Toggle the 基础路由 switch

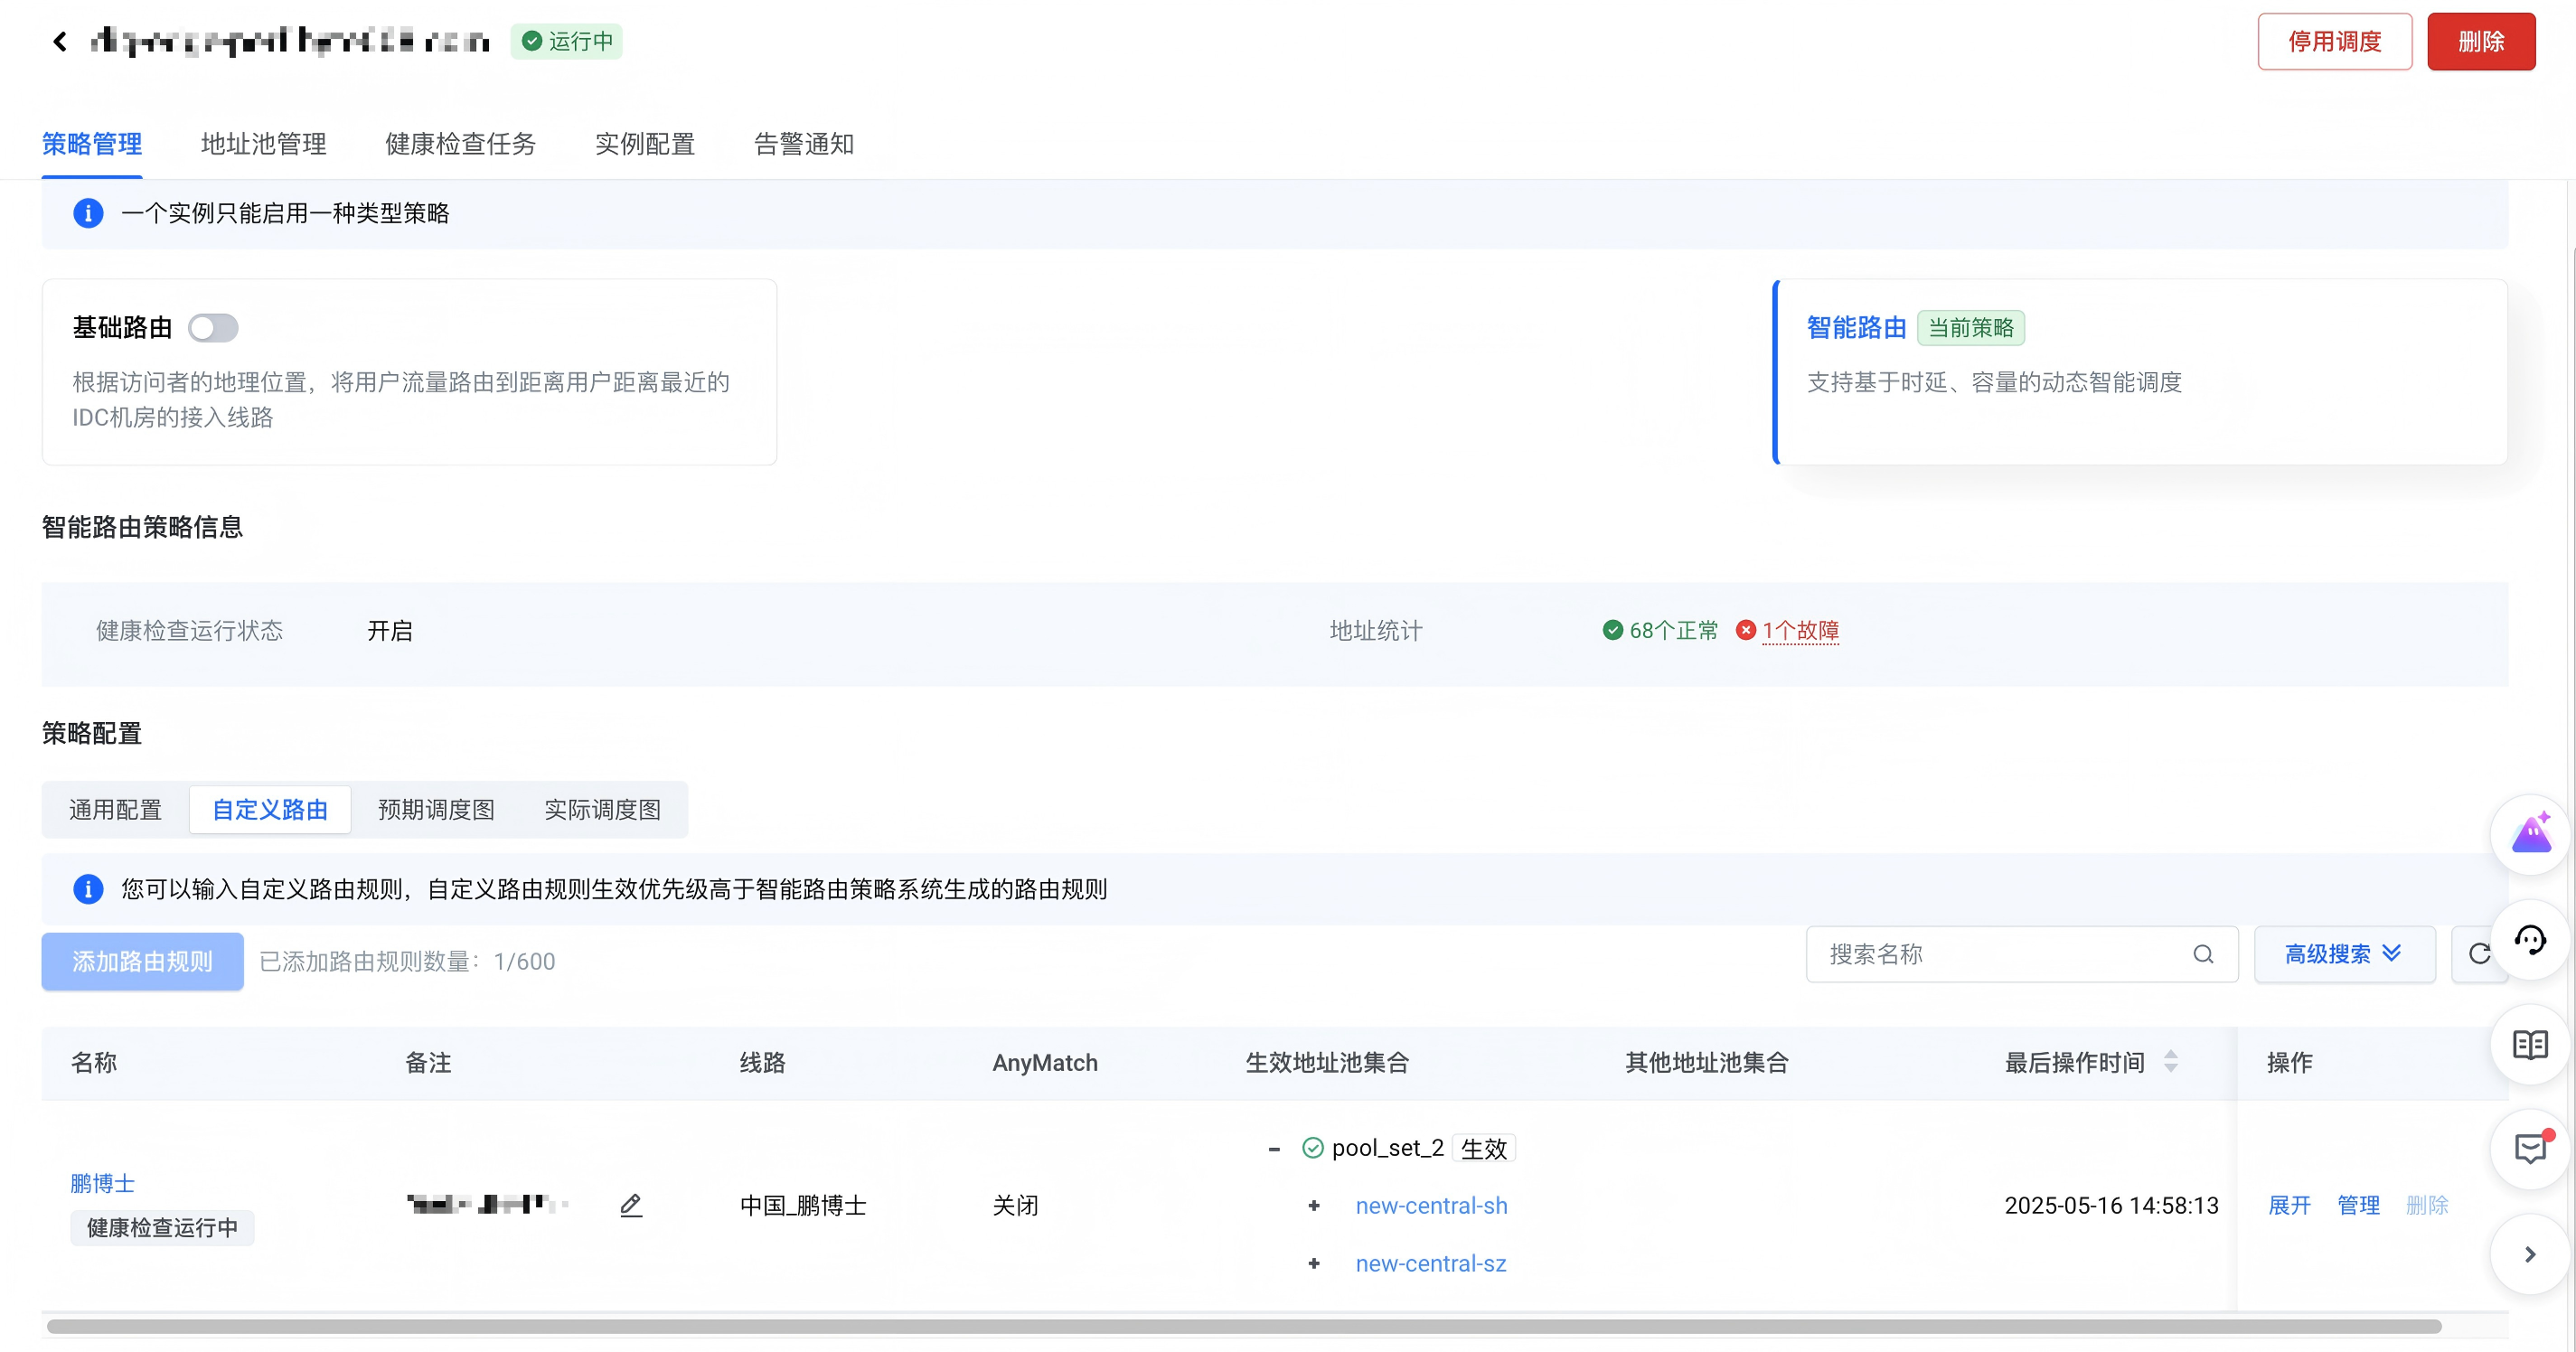click(x=213, y=328)
